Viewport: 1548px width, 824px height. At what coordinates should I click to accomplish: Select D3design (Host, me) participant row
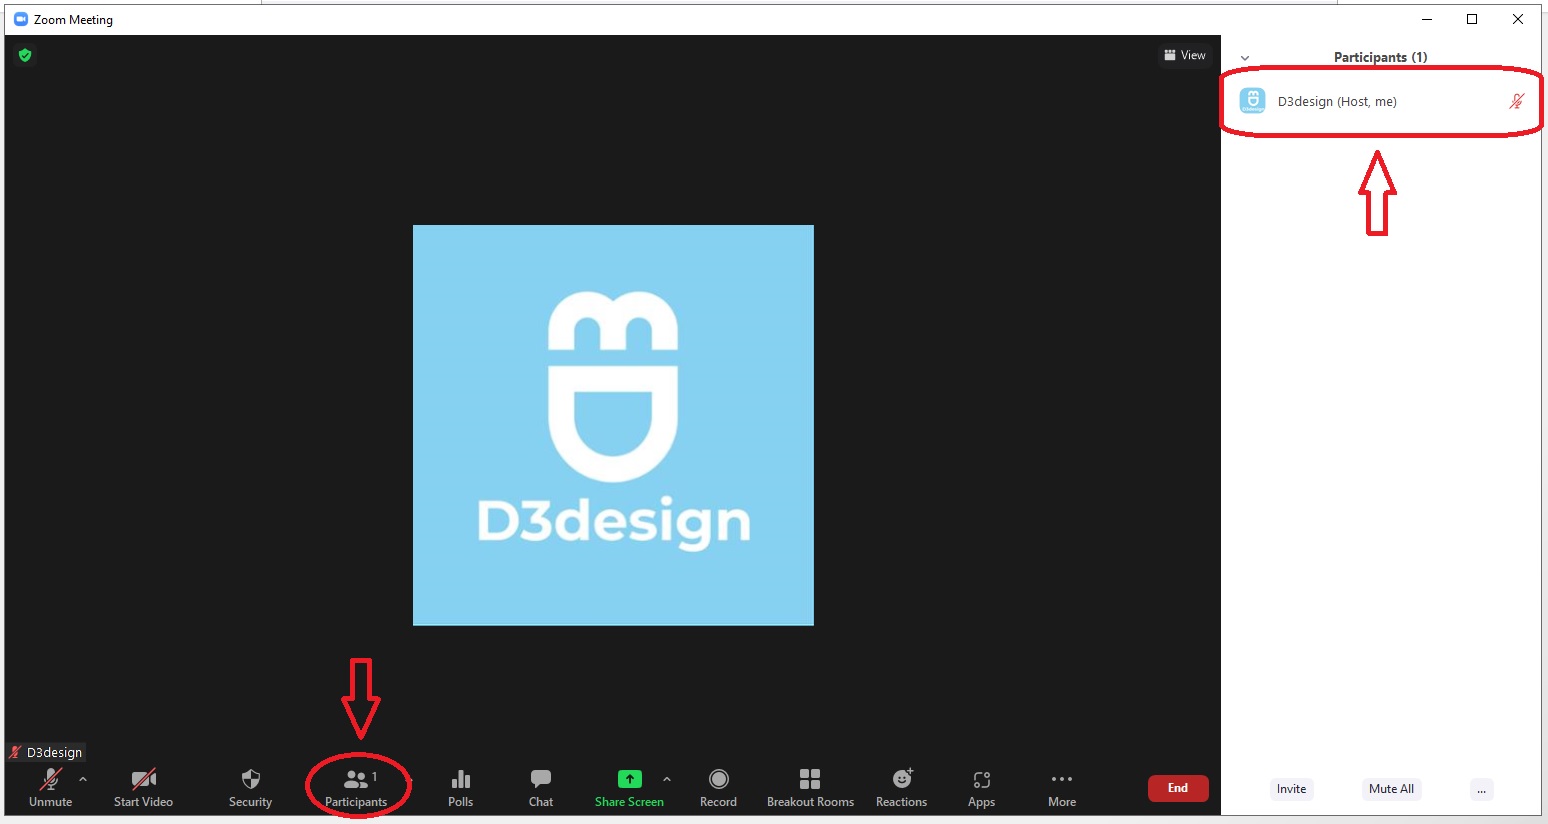1381,101
